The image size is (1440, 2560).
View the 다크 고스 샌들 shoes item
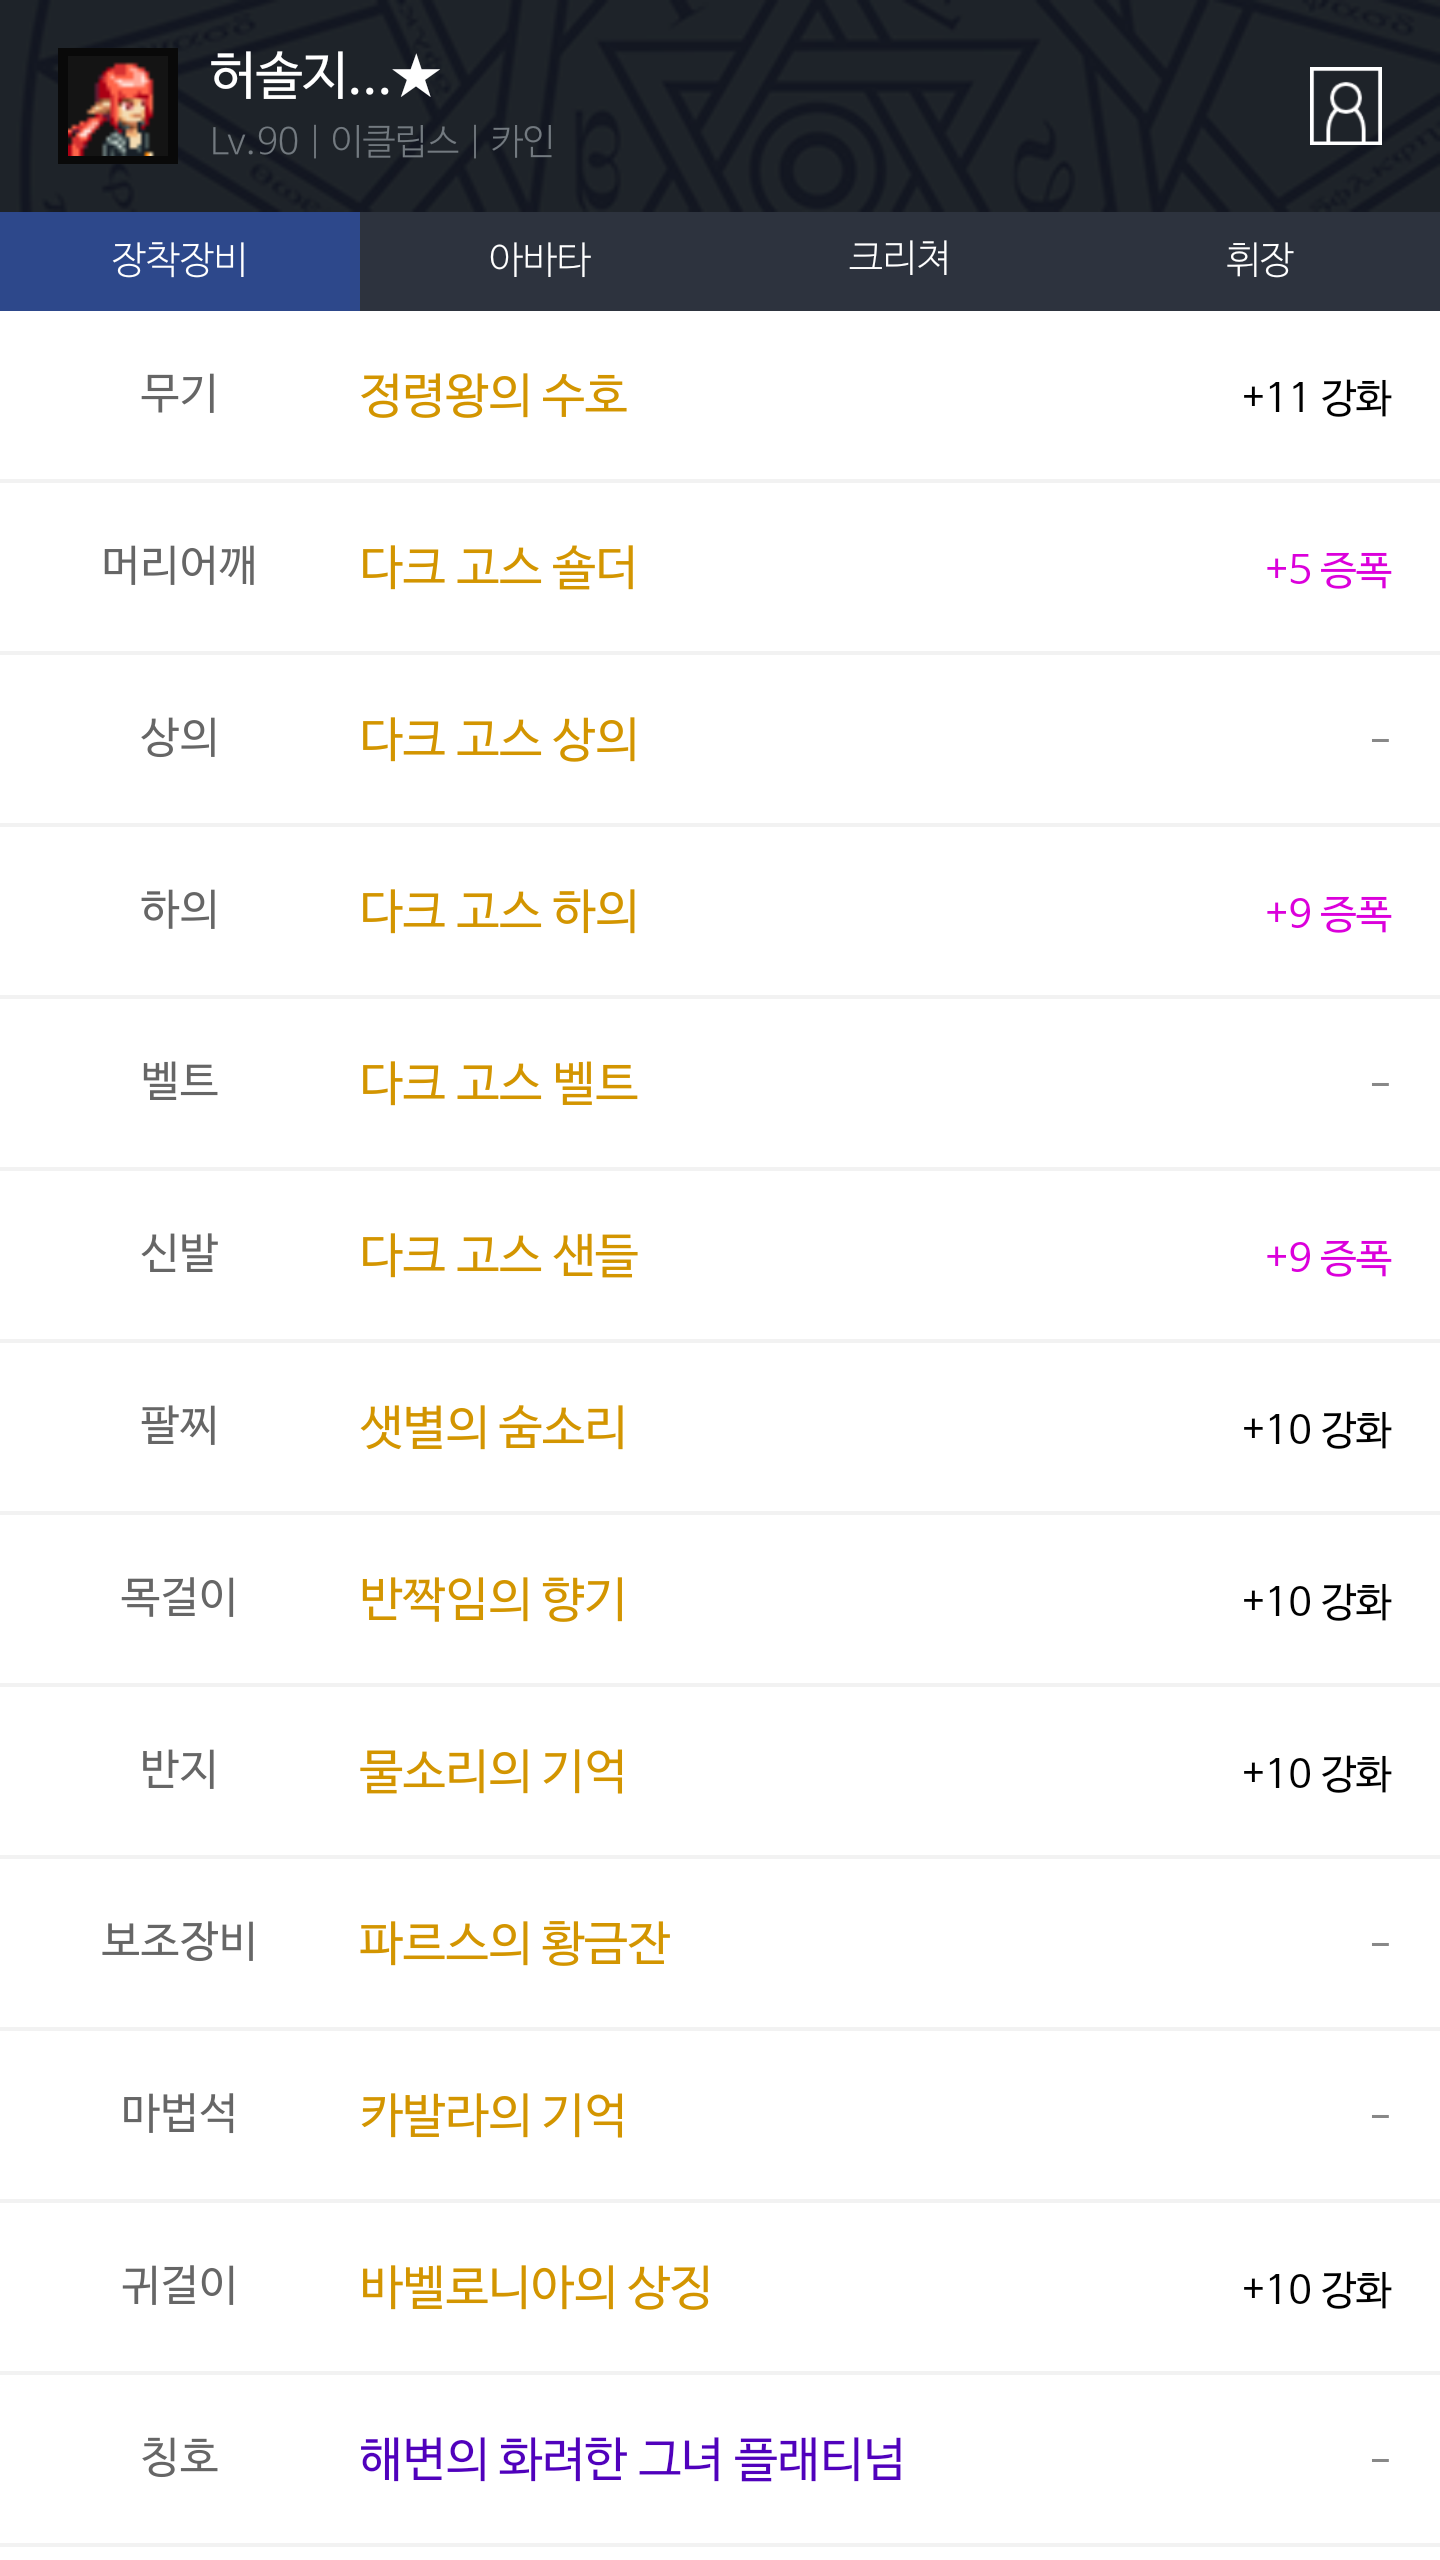[x=498, y=1256]
